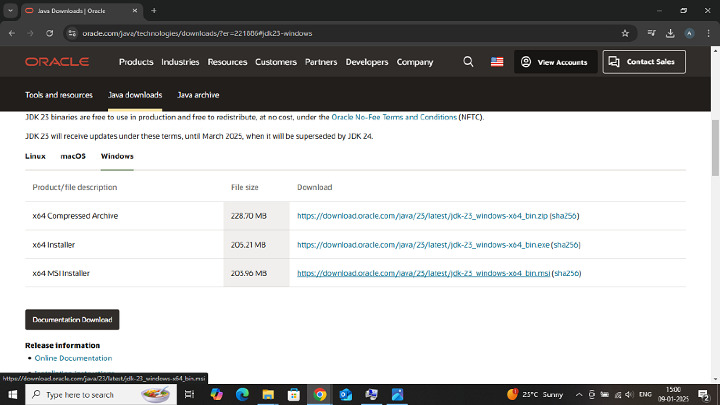720x405 pixels.
Task: Open Outlook from the taskbar
Action: click(x=346, y=394)
